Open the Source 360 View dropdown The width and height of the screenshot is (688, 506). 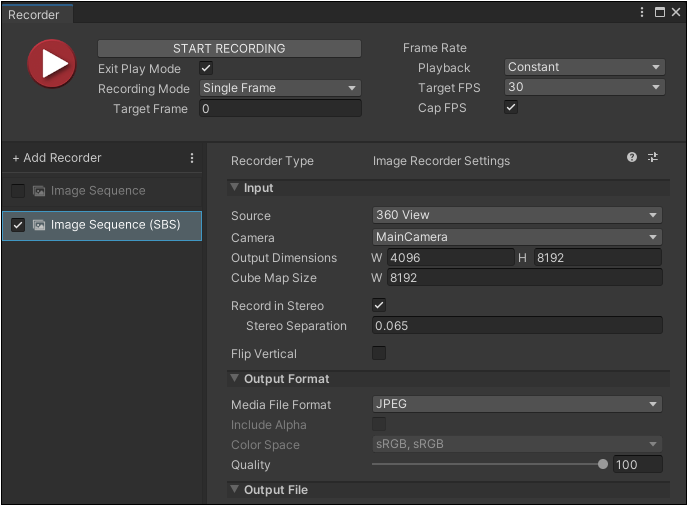516,215
